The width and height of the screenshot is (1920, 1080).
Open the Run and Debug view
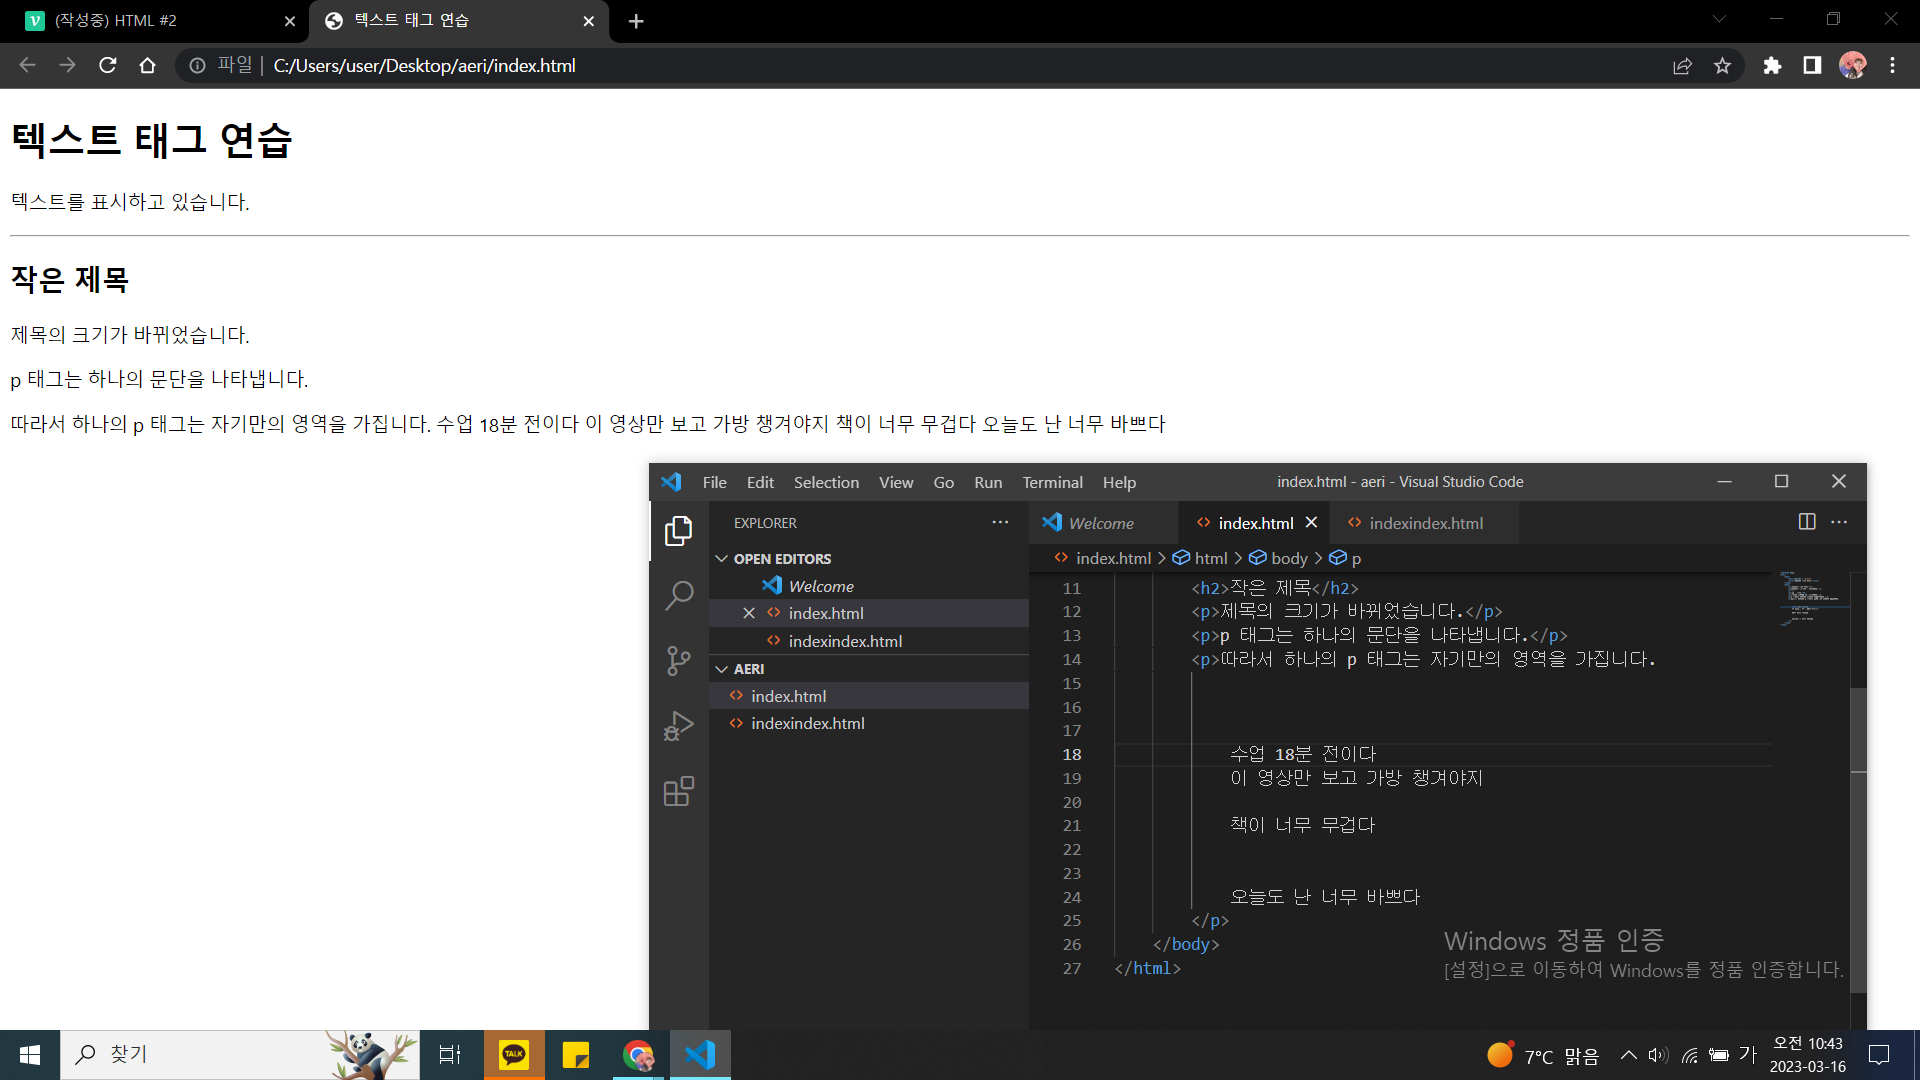(x=679, y=726)
